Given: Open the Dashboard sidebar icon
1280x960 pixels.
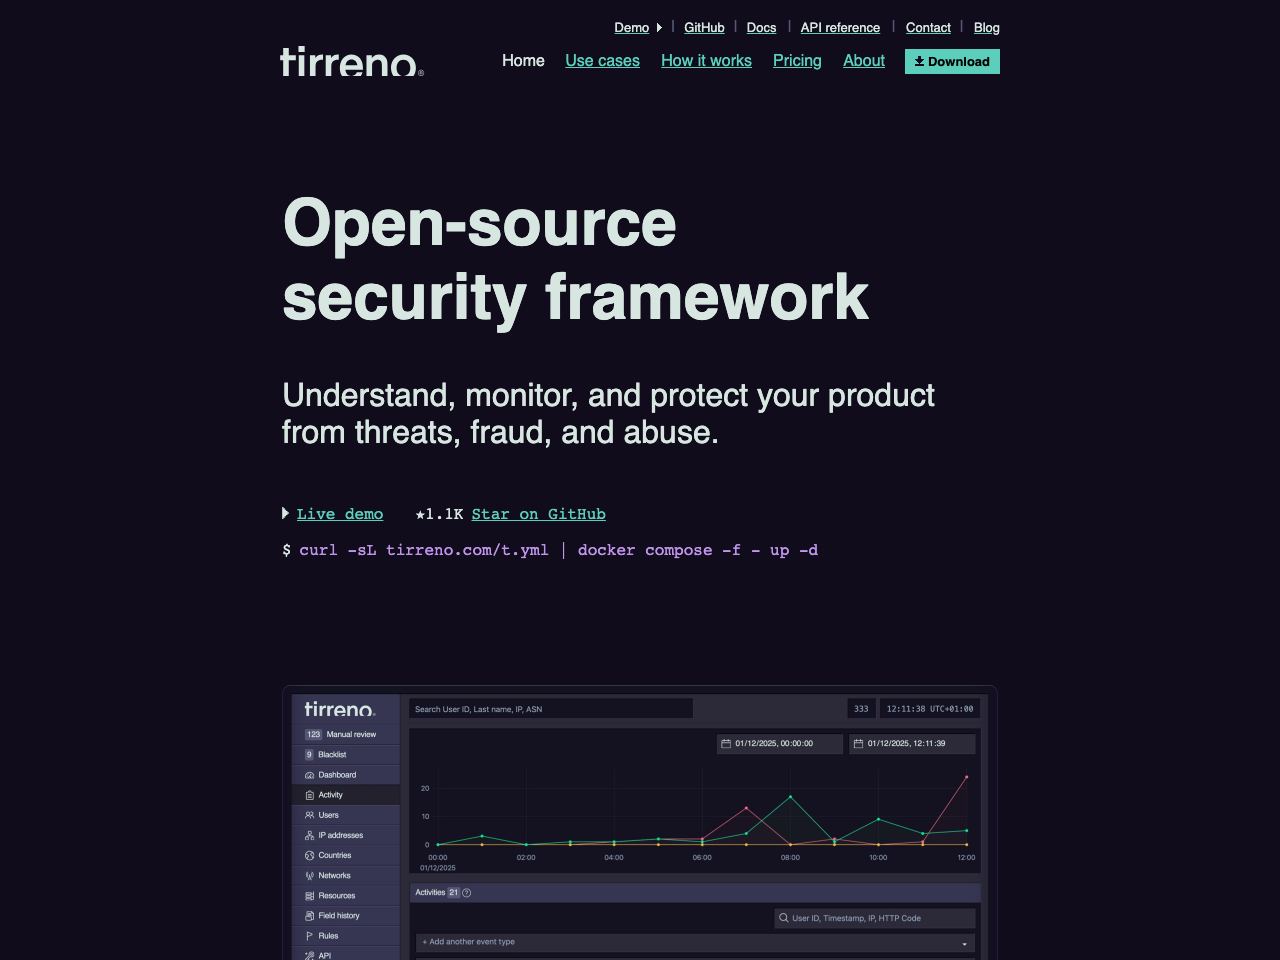Looking at the screenshot, I should click(308, 774).
